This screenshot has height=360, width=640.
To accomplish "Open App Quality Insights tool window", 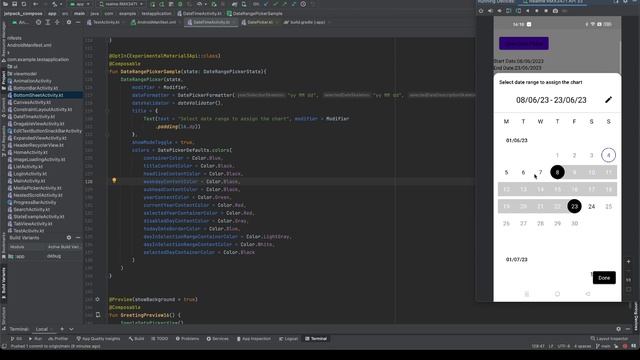I will point(98,339).
